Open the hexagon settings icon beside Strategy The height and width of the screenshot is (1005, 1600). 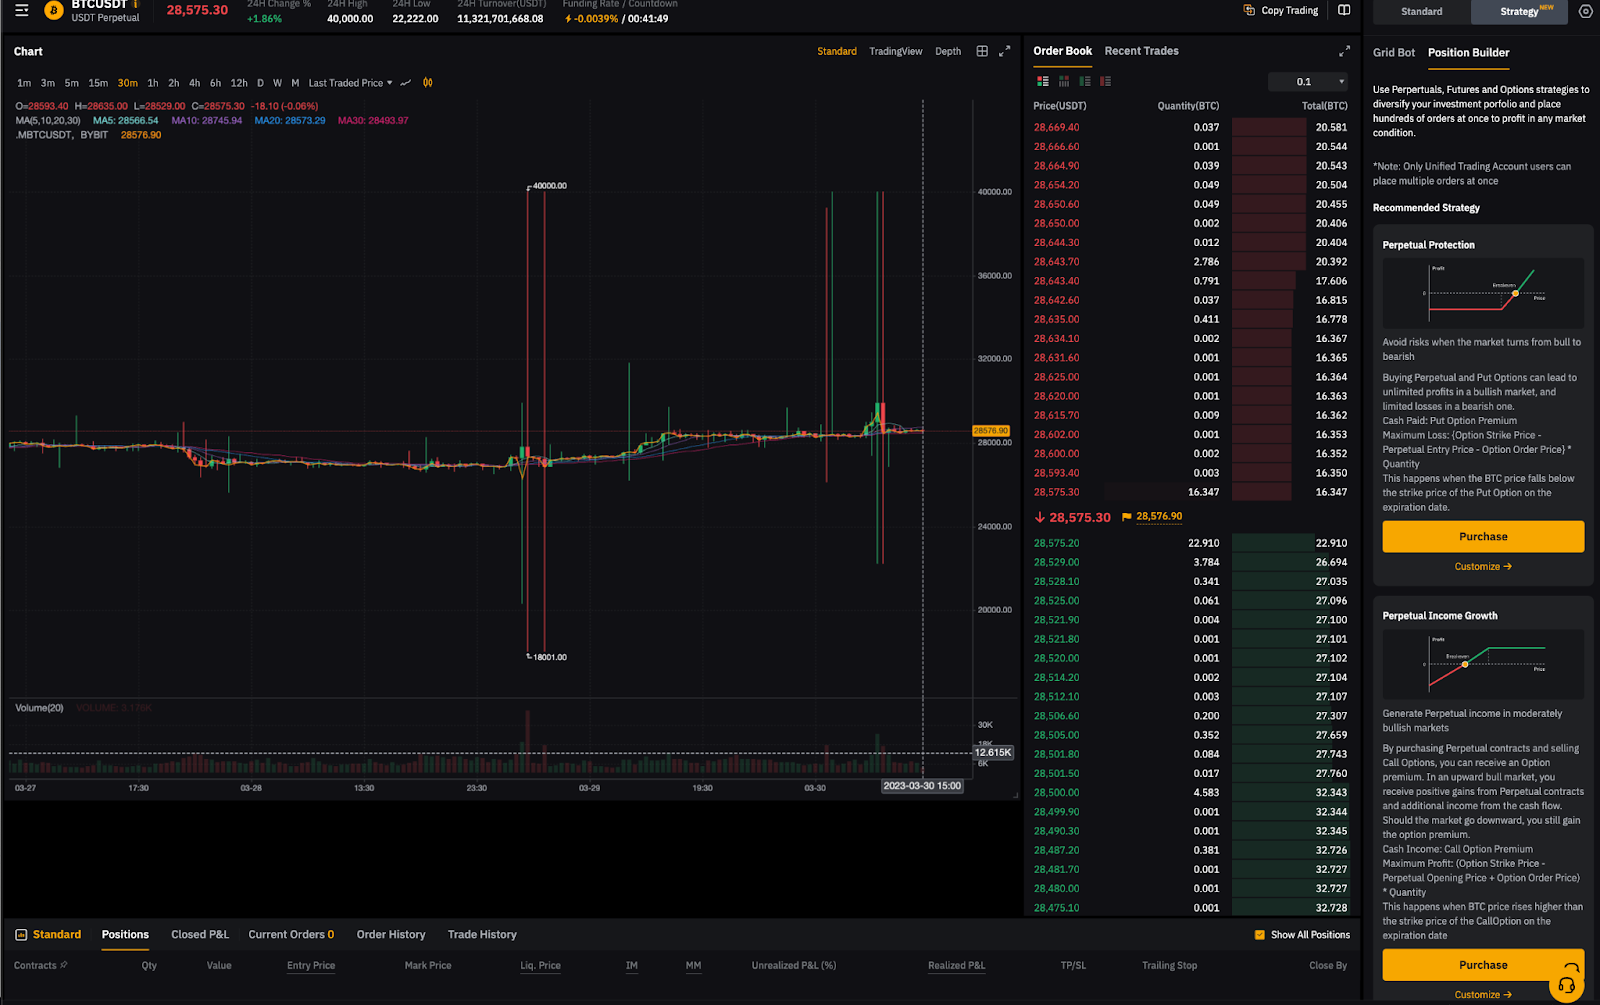pyautogui.click(x=1585, y=11)
